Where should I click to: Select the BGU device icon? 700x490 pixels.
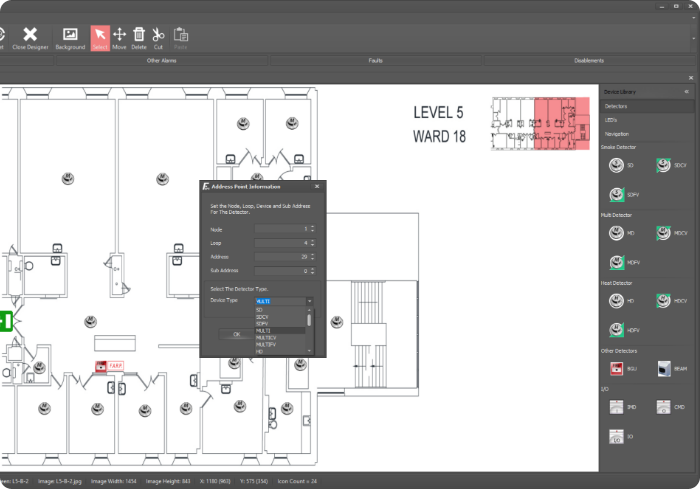pyautogui.click(x=617, y=368)
